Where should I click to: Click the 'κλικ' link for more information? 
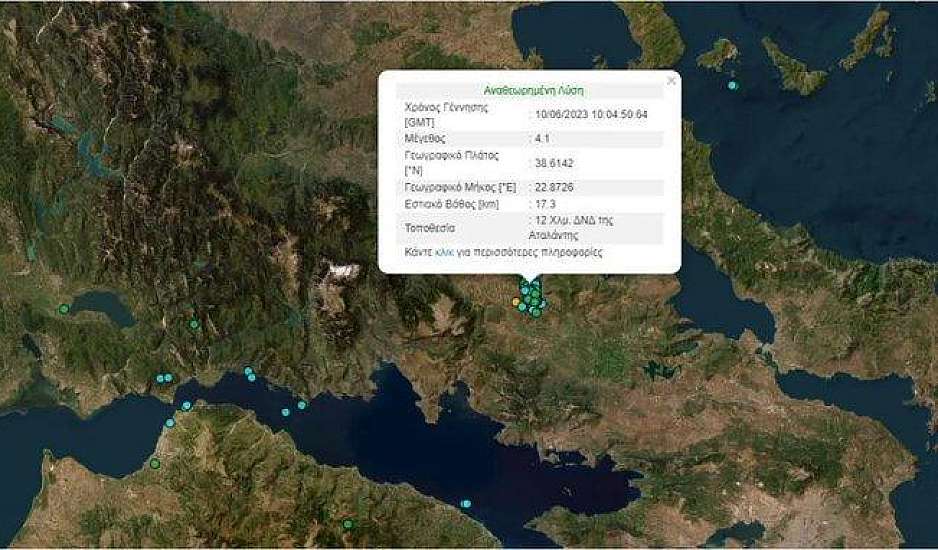pos(445,253)
